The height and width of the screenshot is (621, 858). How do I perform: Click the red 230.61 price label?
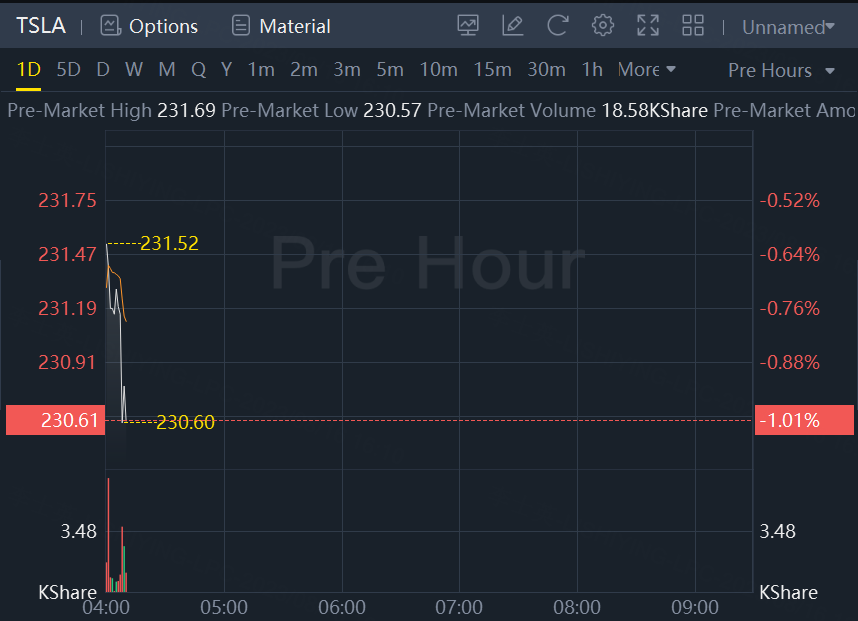[x=54, y=420]
